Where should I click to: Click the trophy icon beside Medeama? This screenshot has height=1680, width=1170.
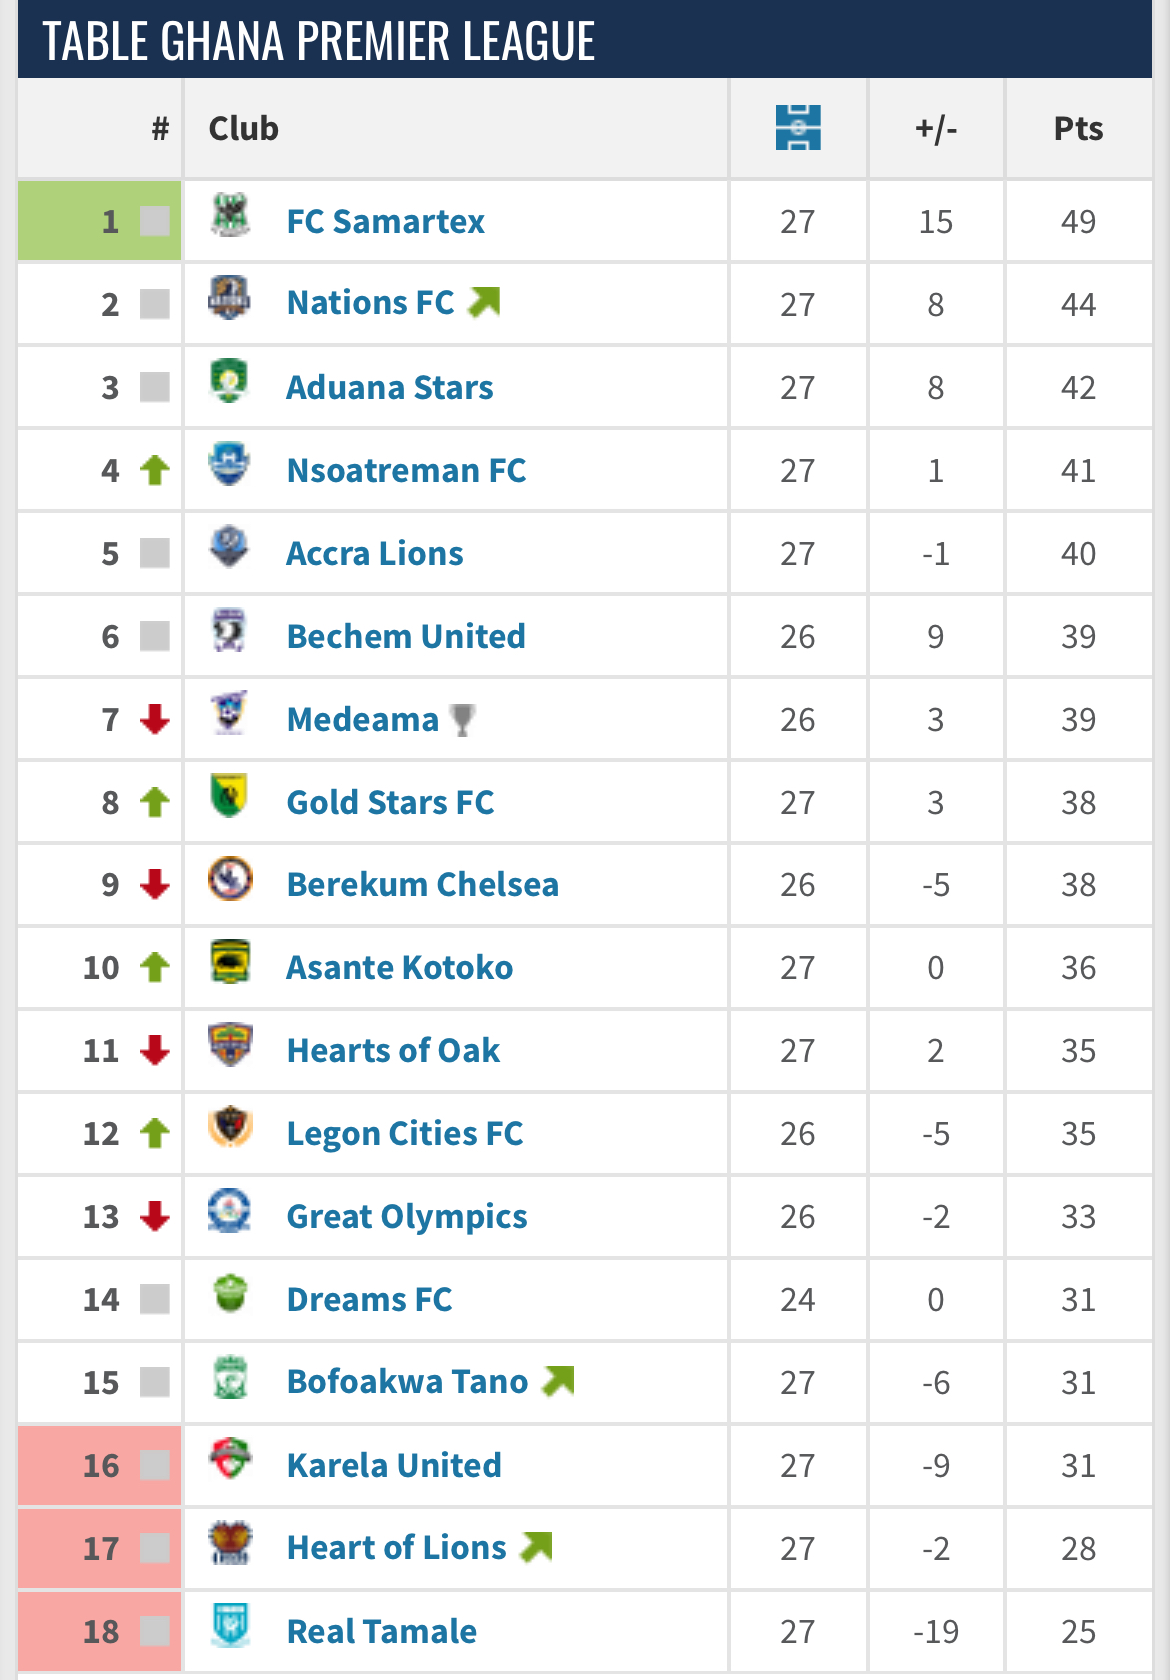[462, 719]
